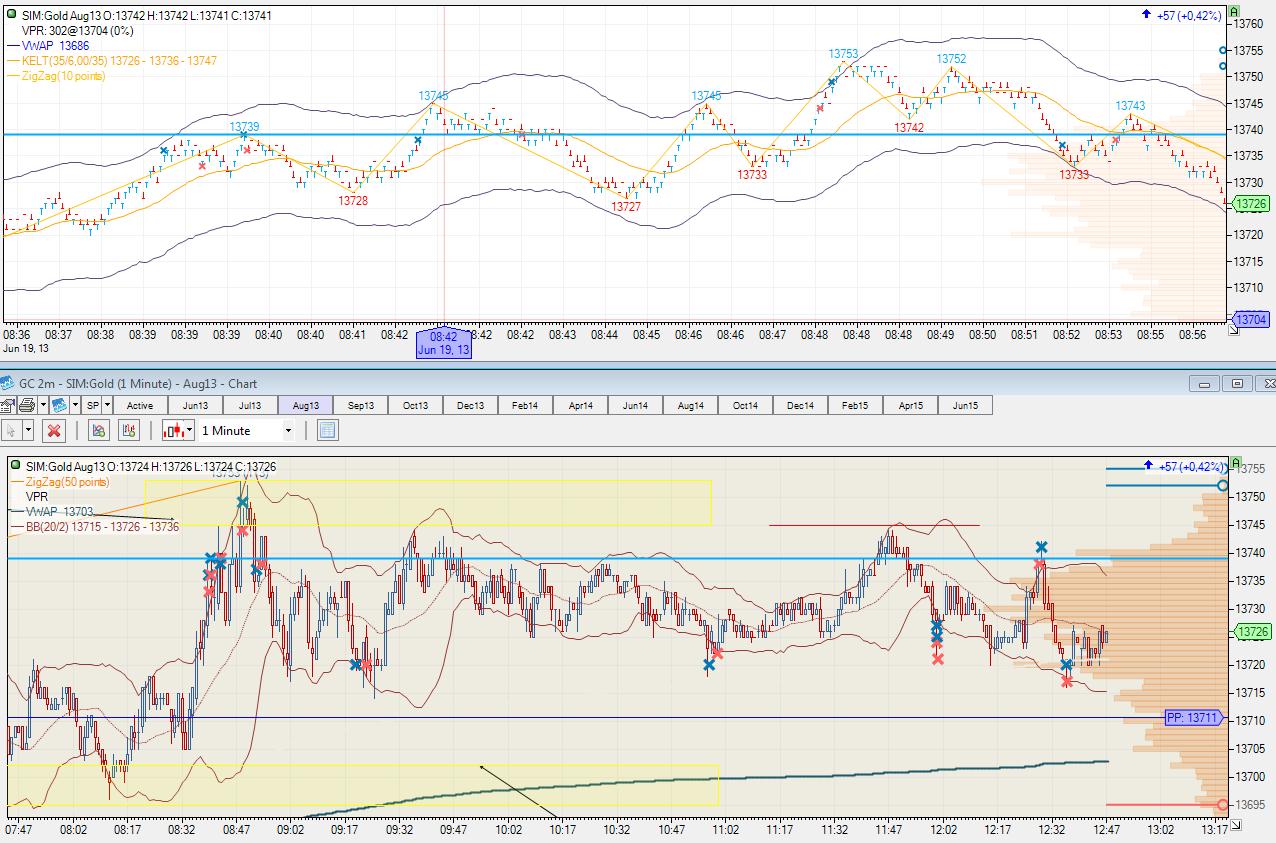Screen dimensions: 1276x843
Task: Expand the print options arrow
Action: click(41, 405)
